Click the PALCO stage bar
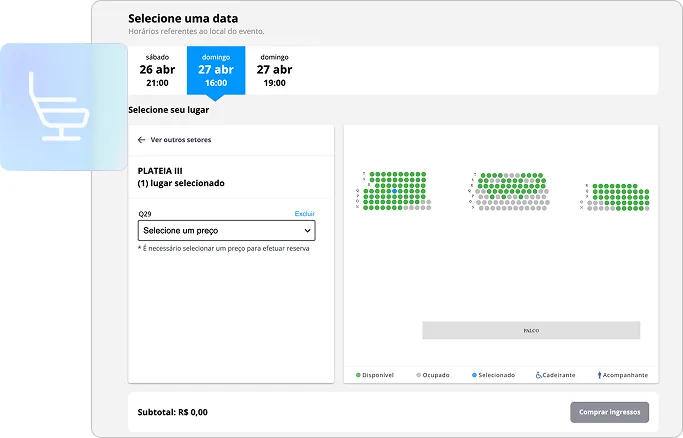 (530, 330)
